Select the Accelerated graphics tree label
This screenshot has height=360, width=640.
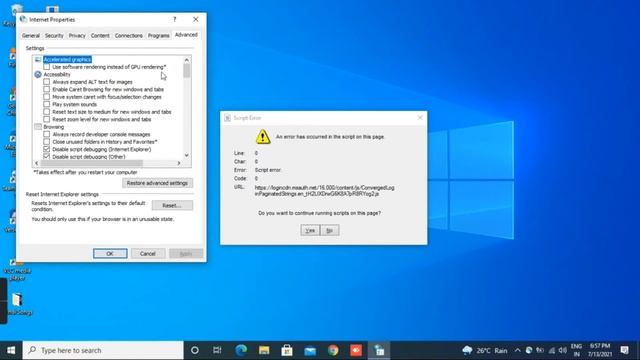click(67, 60)
